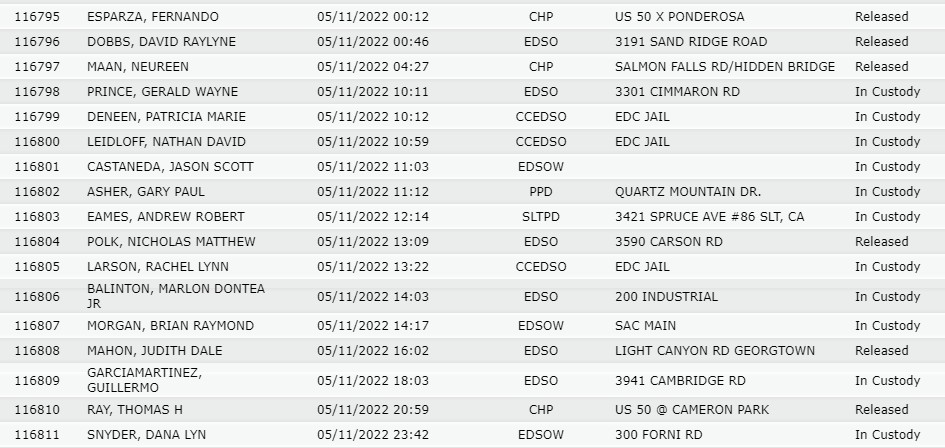Select the 05/11/2022 23:42 booking date
The width and height of the screenshot is (945, 448).
coord(373,435)
